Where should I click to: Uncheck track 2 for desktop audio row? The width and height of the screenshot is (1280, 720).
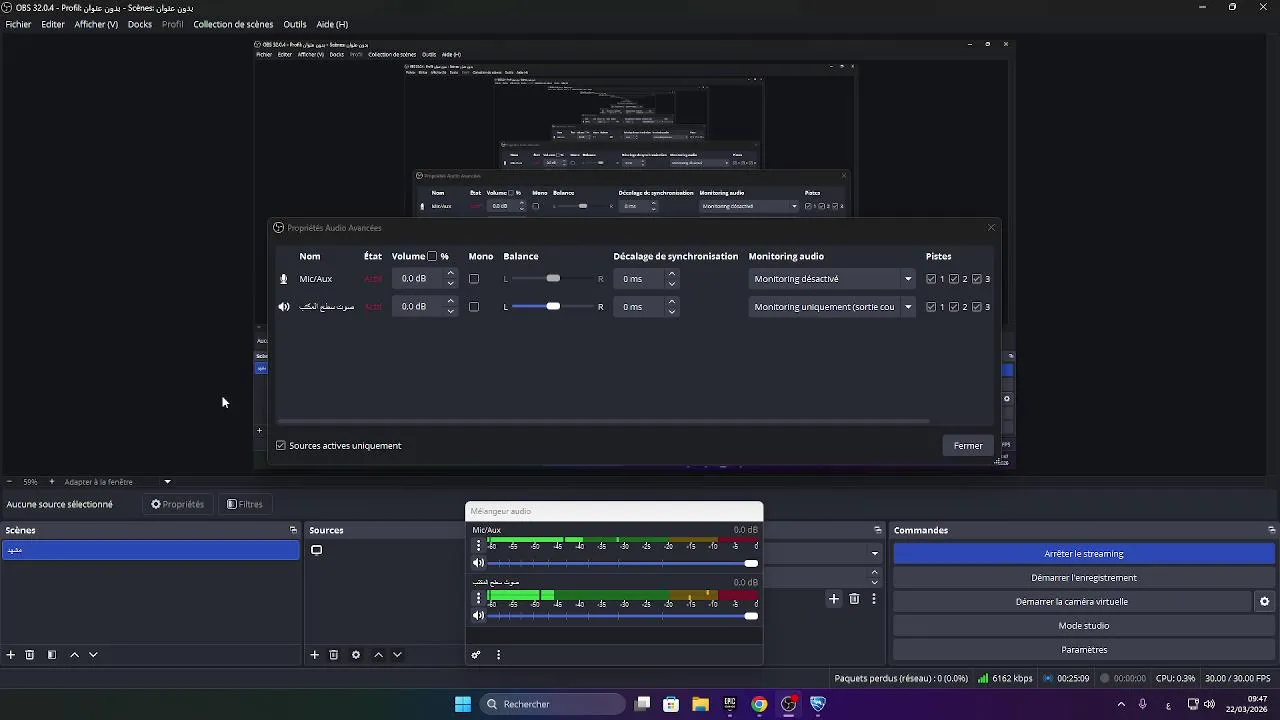(954, 307)
